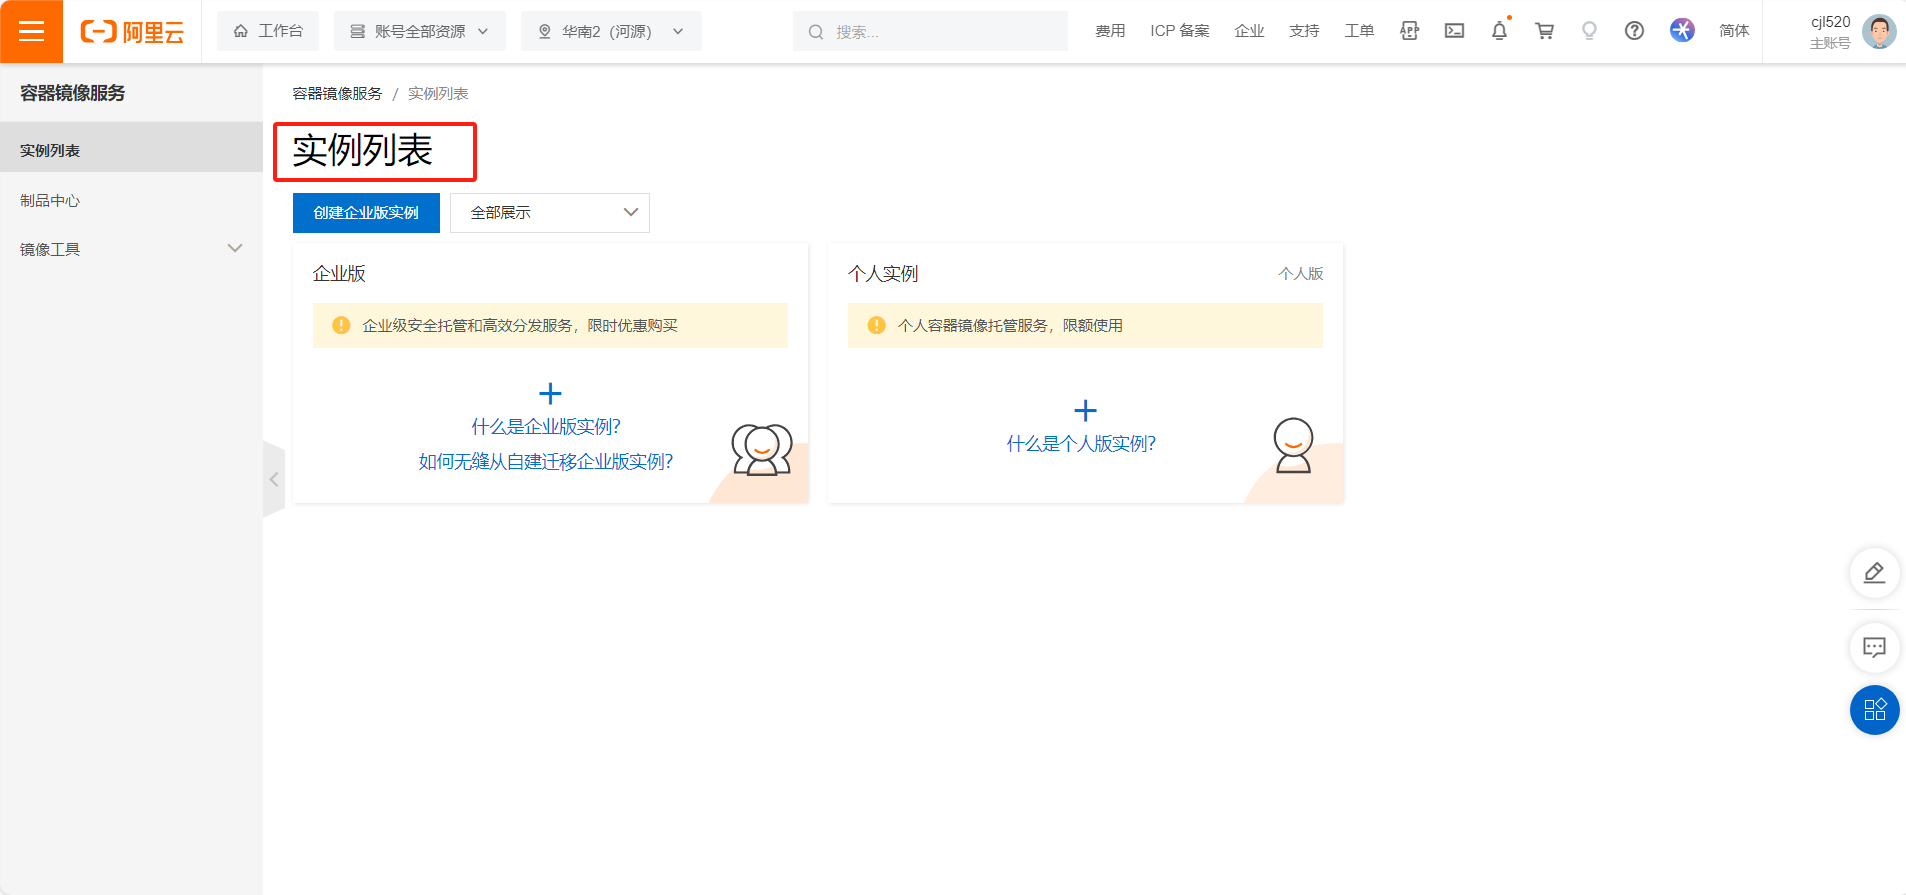Select 制品中心 in the sidebar
The width and height of the screenshot is (1906, 895).
pos(131,200)
